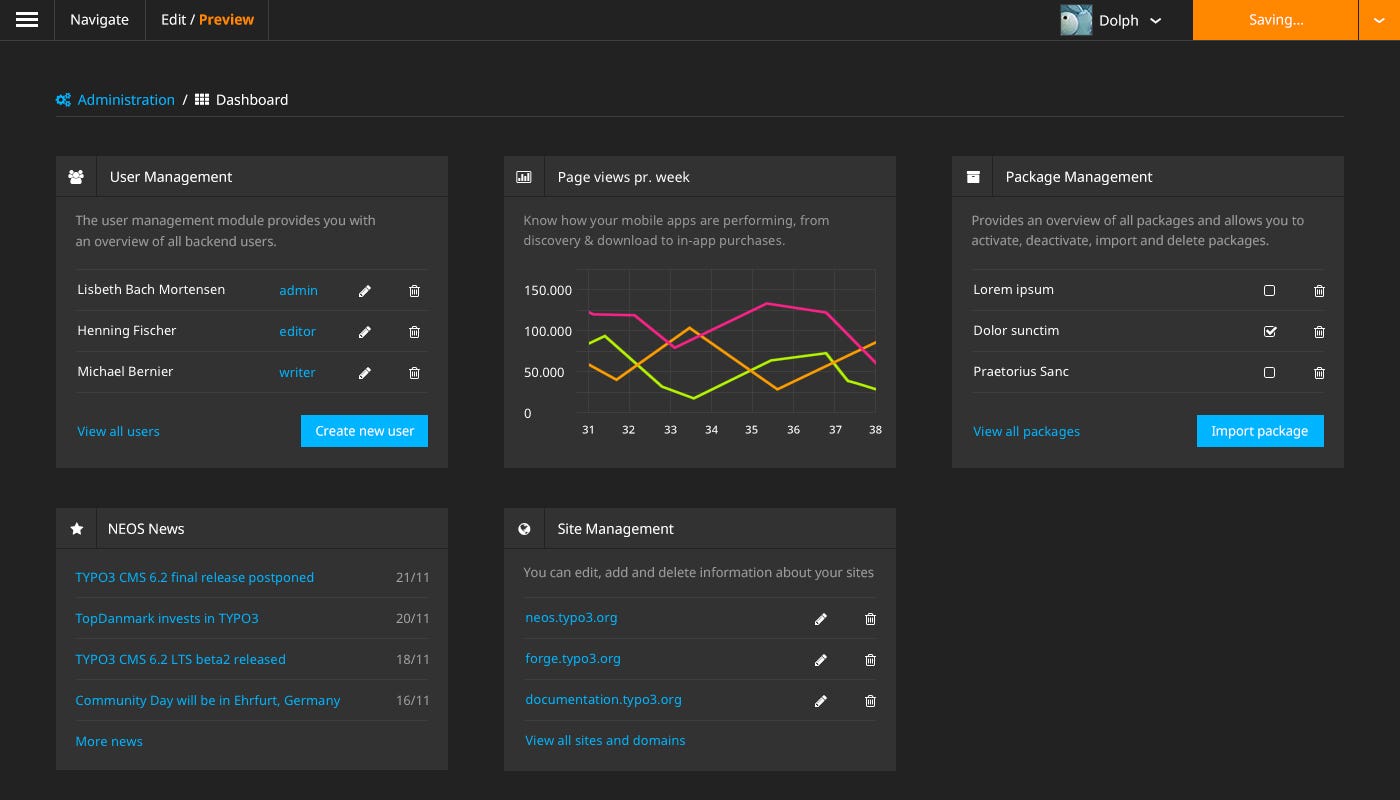The image size is (1400, 800).
Task: Check the Praetorius Sanc package checkbox
Action: (1269, 372)
